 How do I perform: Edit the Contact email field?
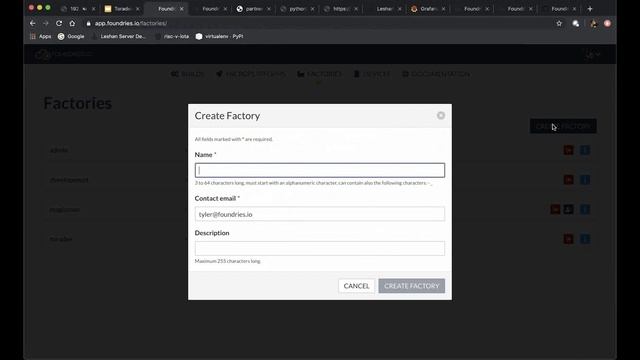click(x=320, y=214)
